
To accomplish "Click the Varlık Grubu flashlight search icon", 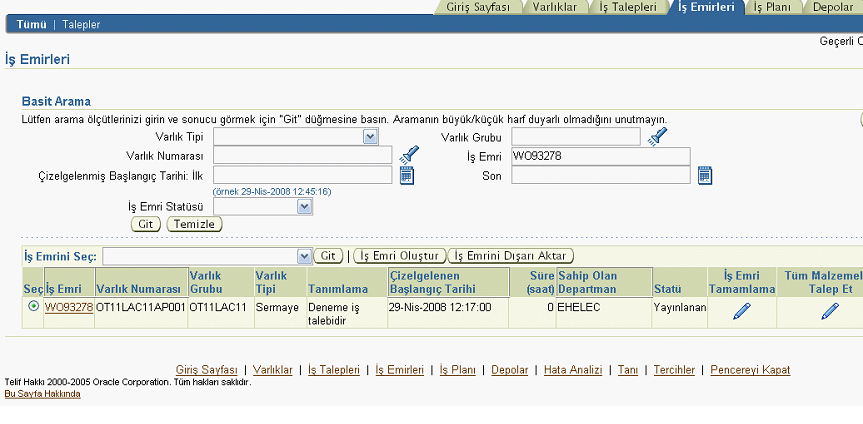I will [x=656, y=137].
